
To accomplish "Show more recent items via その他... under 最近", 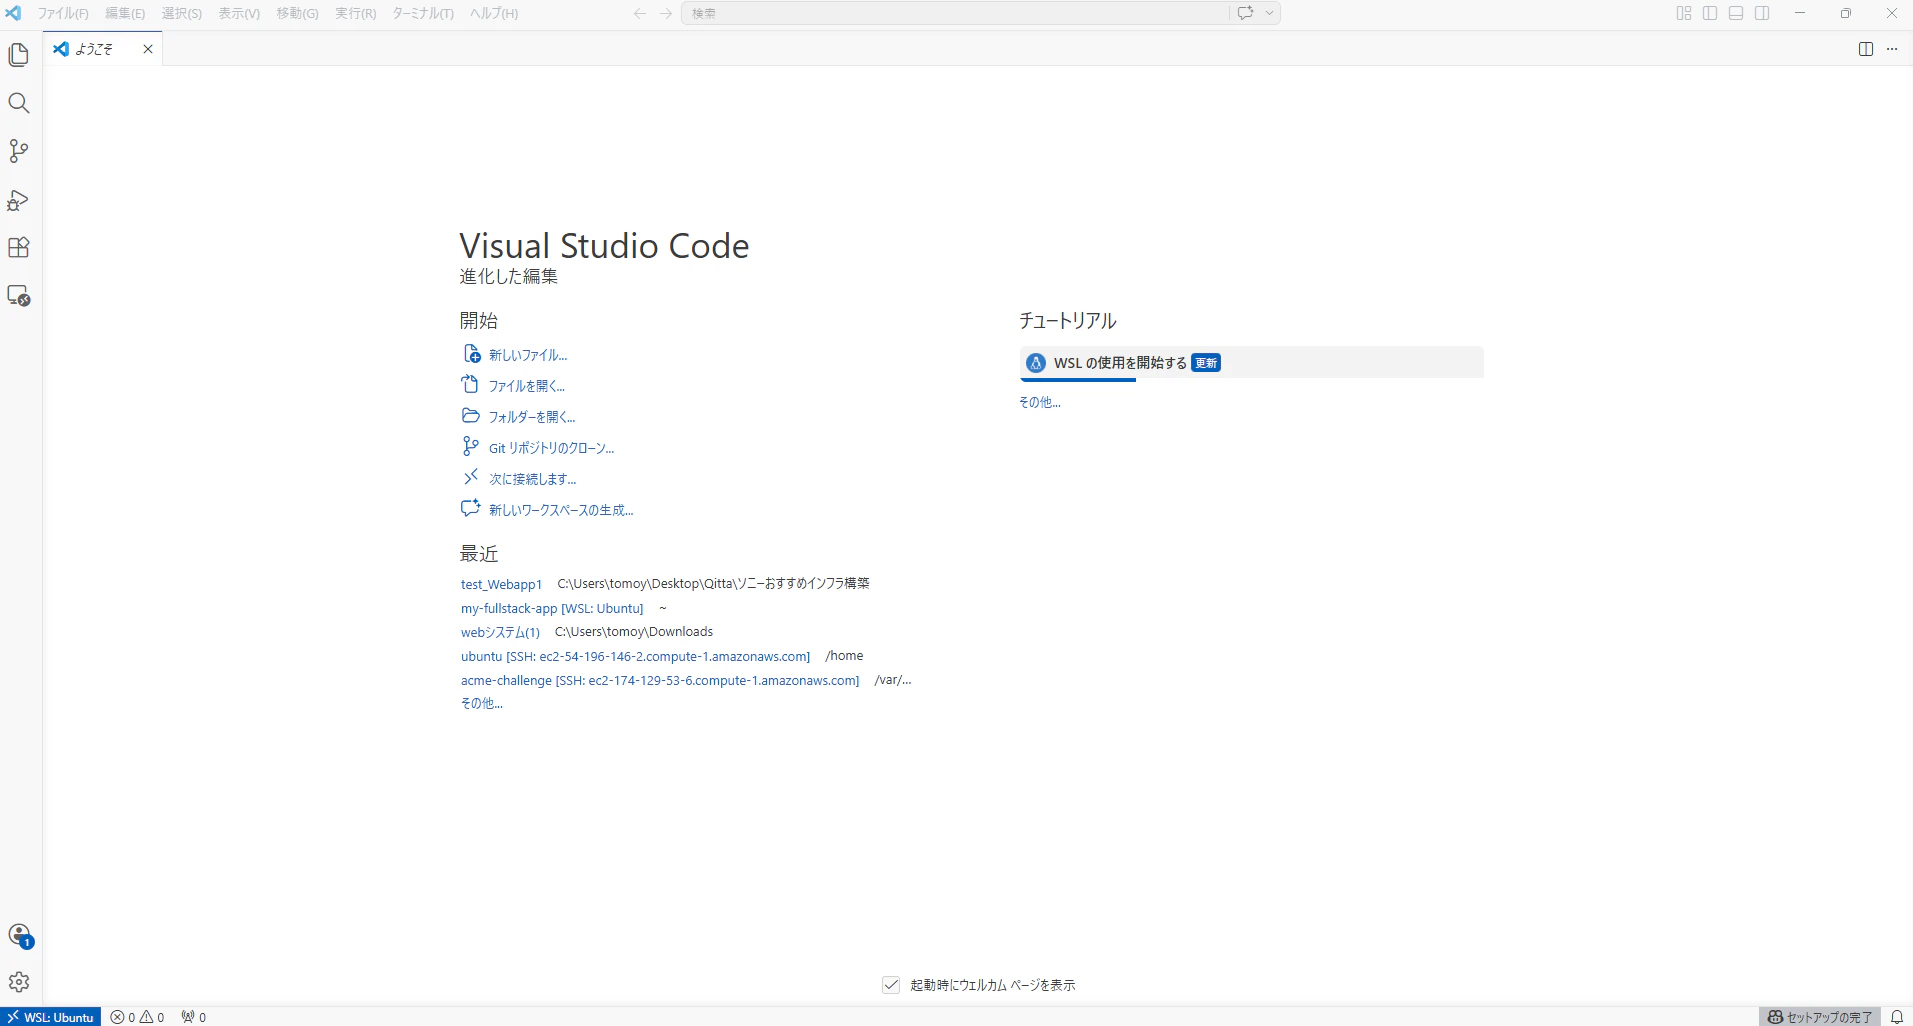I will (x=481, y=703).
